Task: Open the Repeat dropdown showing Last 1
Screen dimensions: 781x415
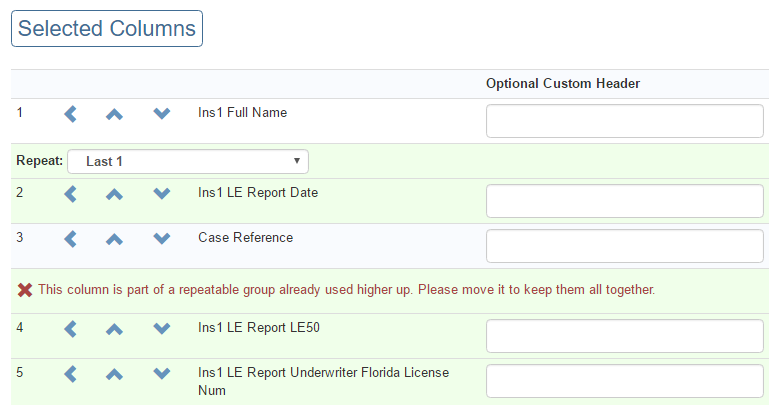Action: coord(187,161)
